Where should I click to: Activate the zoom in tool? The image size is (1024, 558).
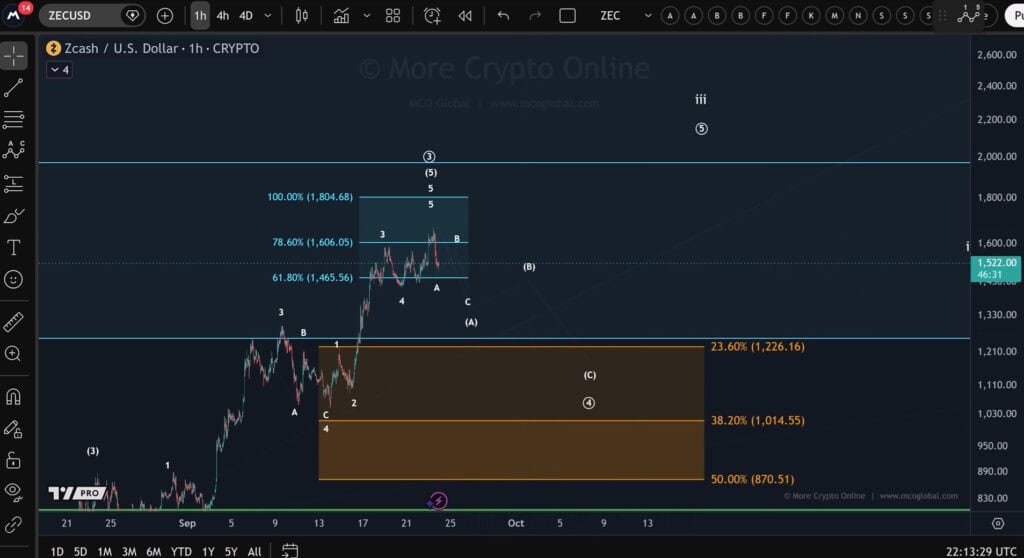pos(14,354)
